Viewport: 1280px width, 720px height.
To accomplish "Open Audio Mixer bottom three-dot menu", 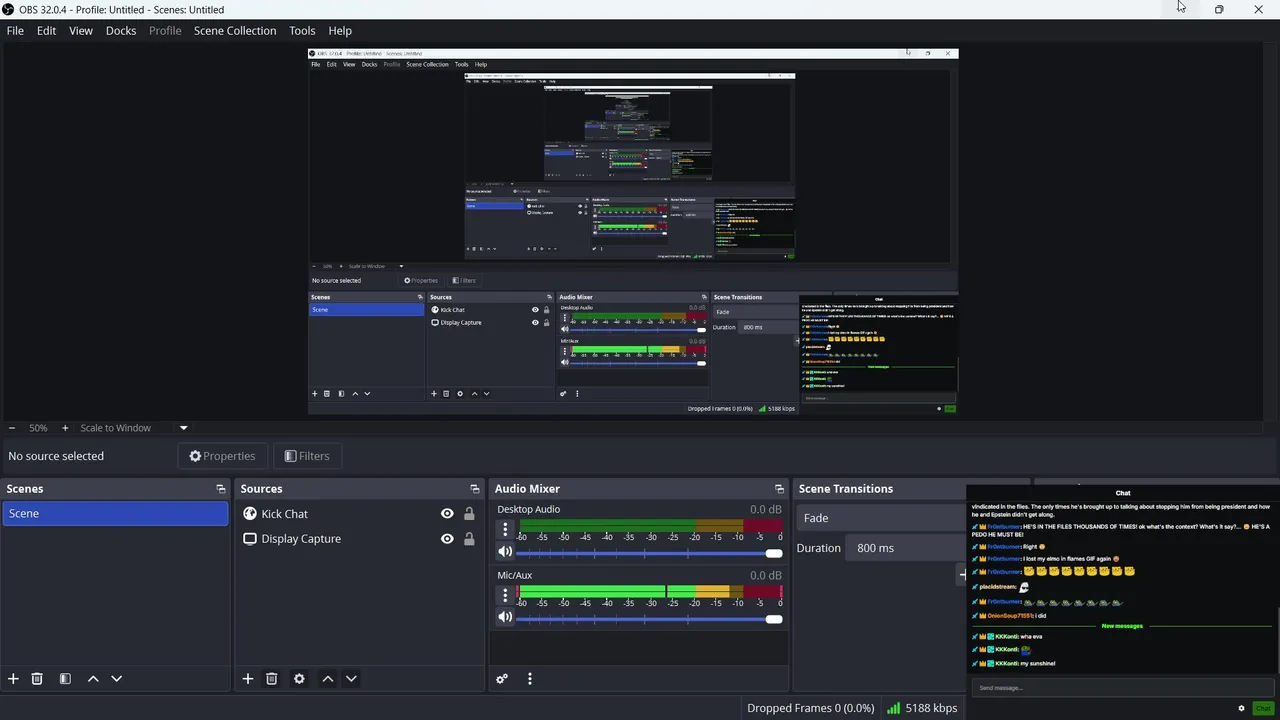I will point(530,678).
